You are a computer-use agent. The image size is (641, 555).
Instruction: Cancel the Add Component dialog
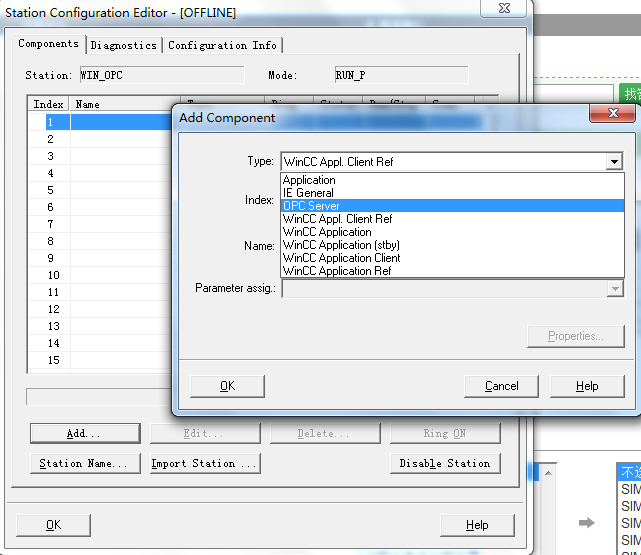click(x=501, y=386)
